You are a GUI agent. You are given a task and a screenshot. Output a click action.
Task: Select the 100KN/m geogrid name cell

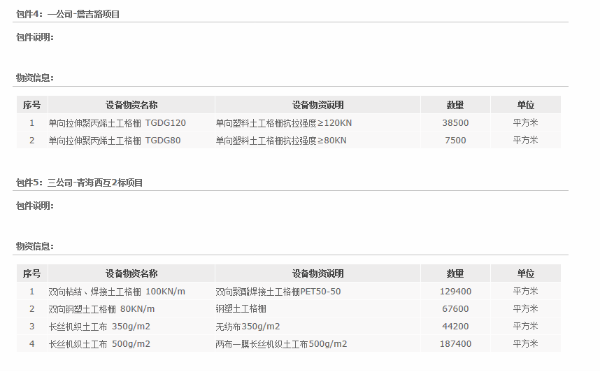pyautogui.click(x=131, y=291)
